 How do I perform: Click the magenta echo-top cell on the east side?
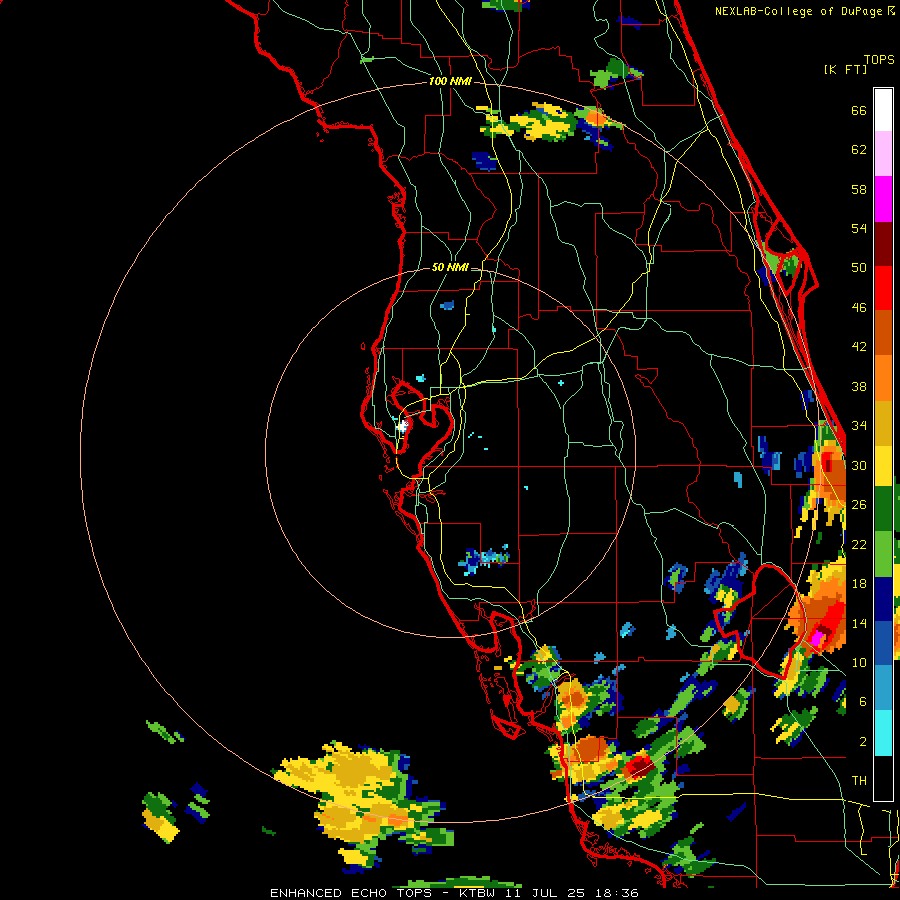(817, 638)
